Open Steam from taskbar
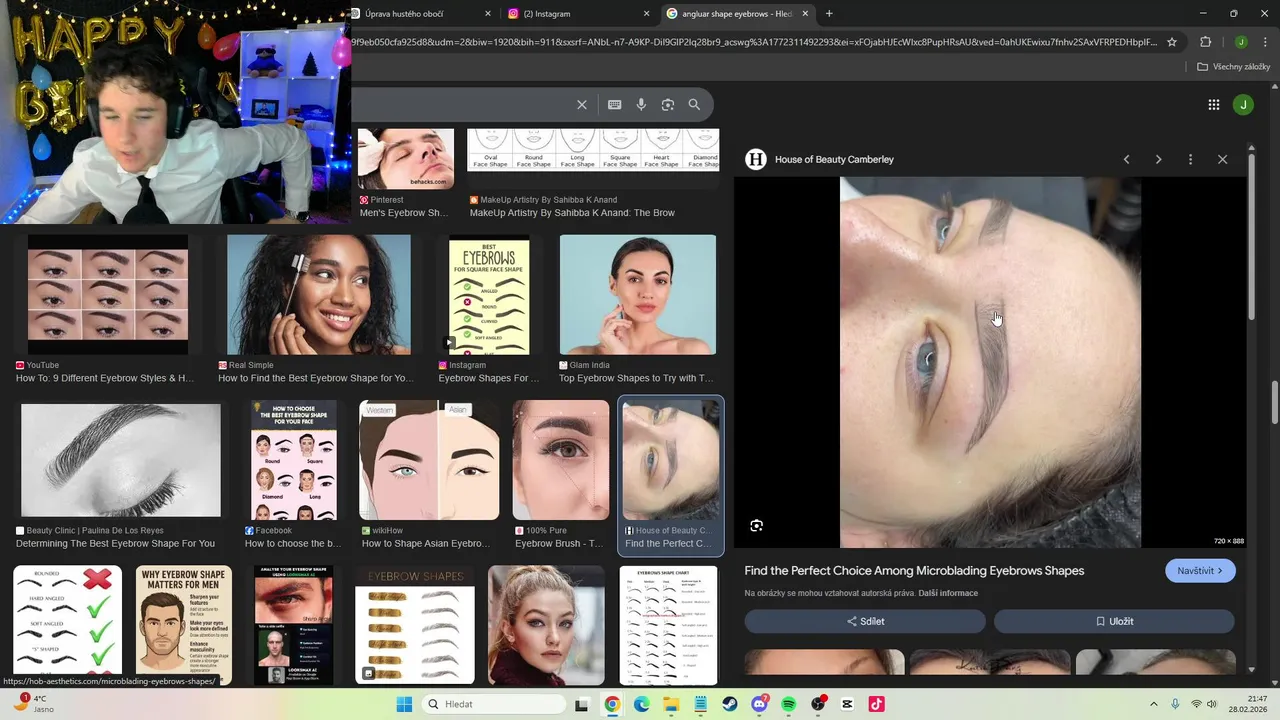 click(730, 704)
